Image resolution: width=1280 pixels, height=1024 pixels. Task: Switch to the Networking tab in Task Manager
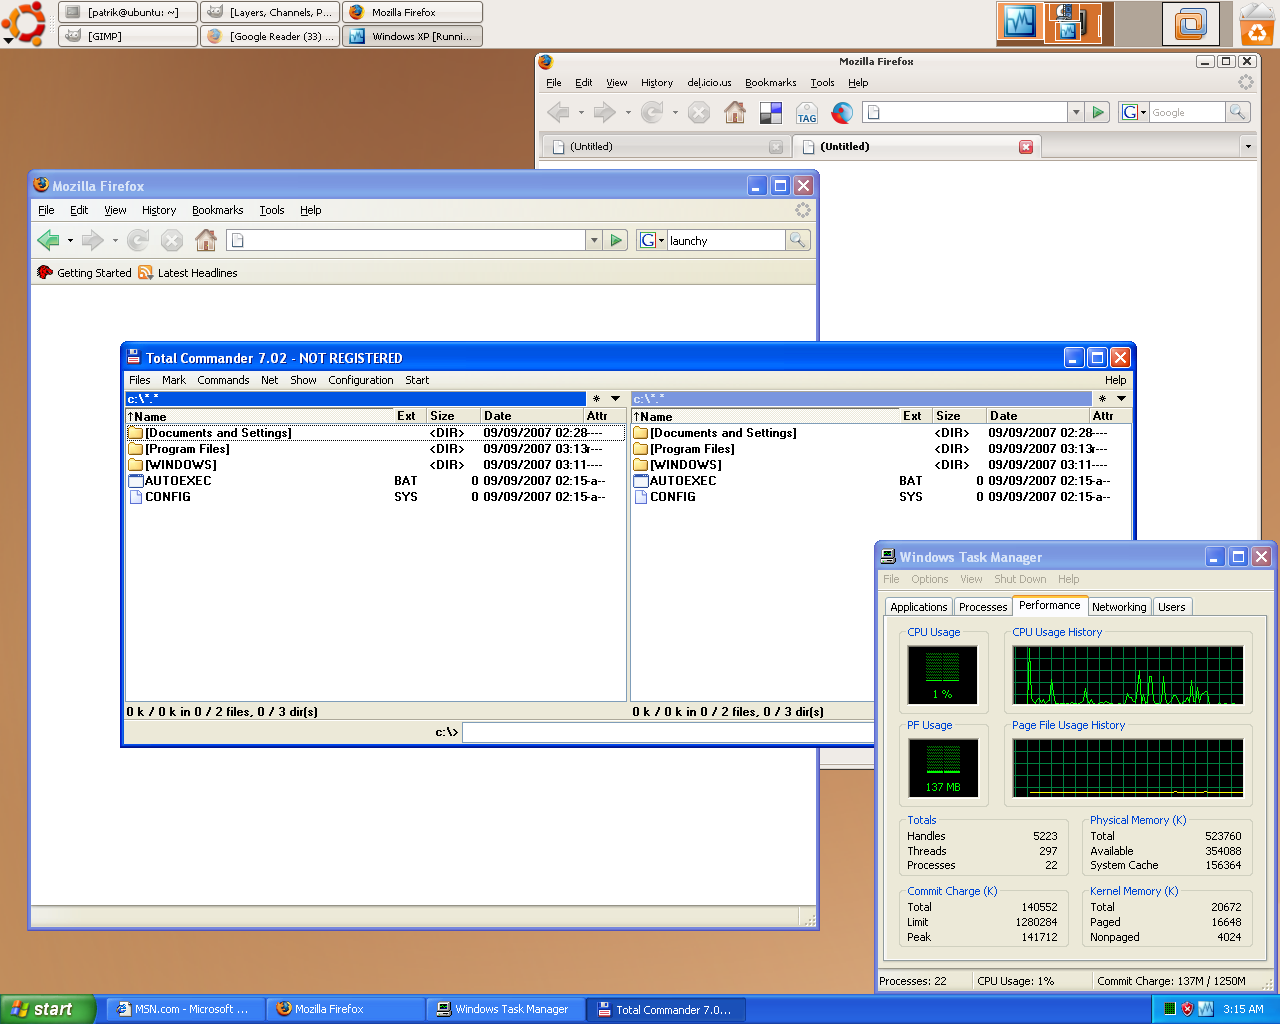point(1119,607)
